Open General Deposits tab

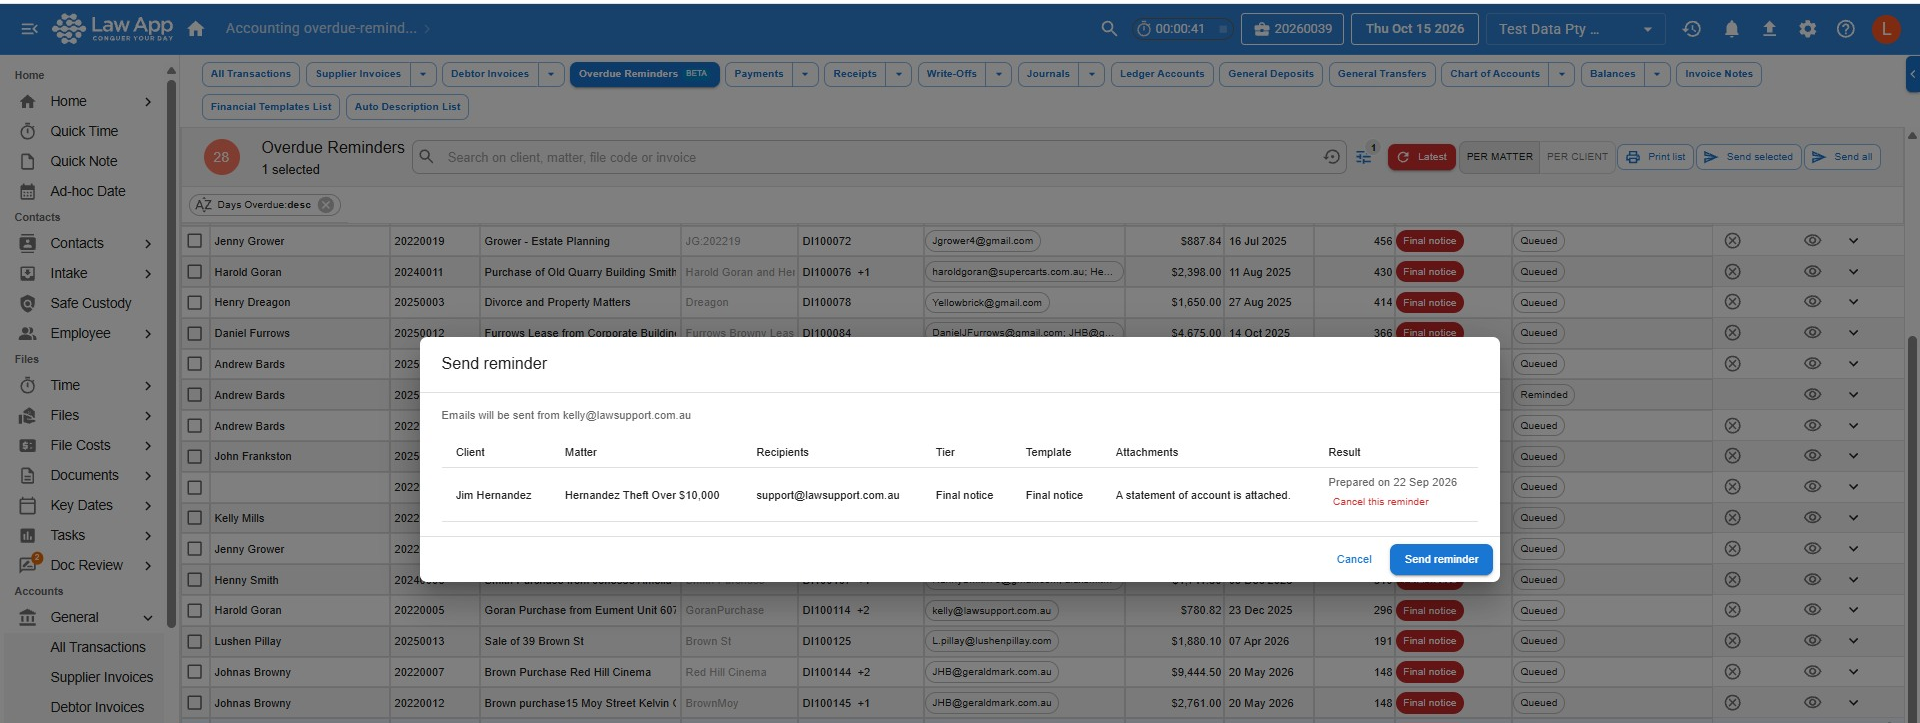tap(1271, 74)
